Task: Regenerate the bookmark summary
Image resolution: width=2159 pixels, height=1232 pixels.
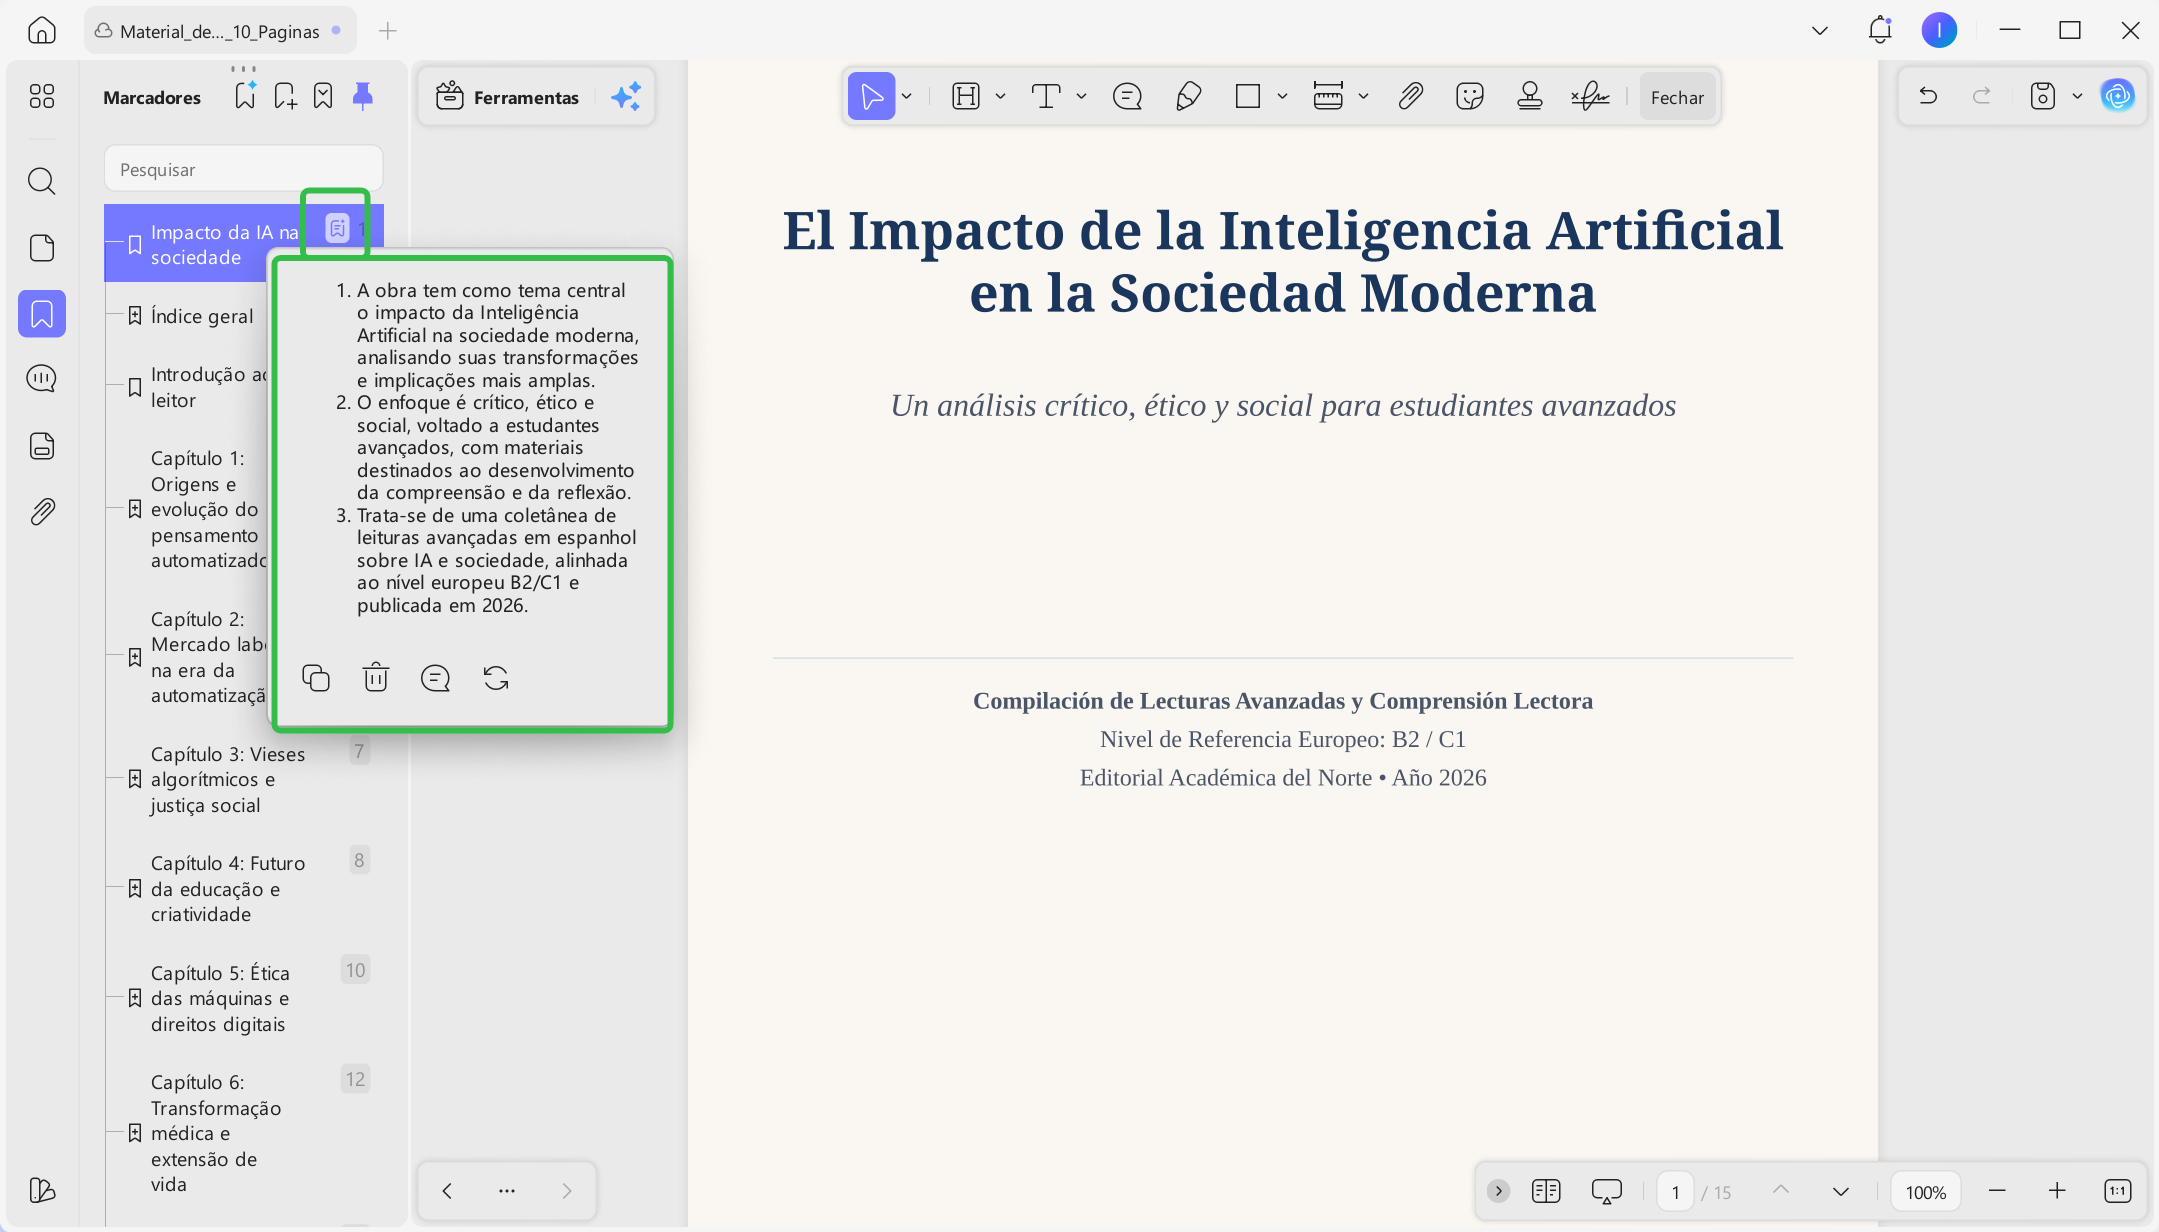Action: 495,678
